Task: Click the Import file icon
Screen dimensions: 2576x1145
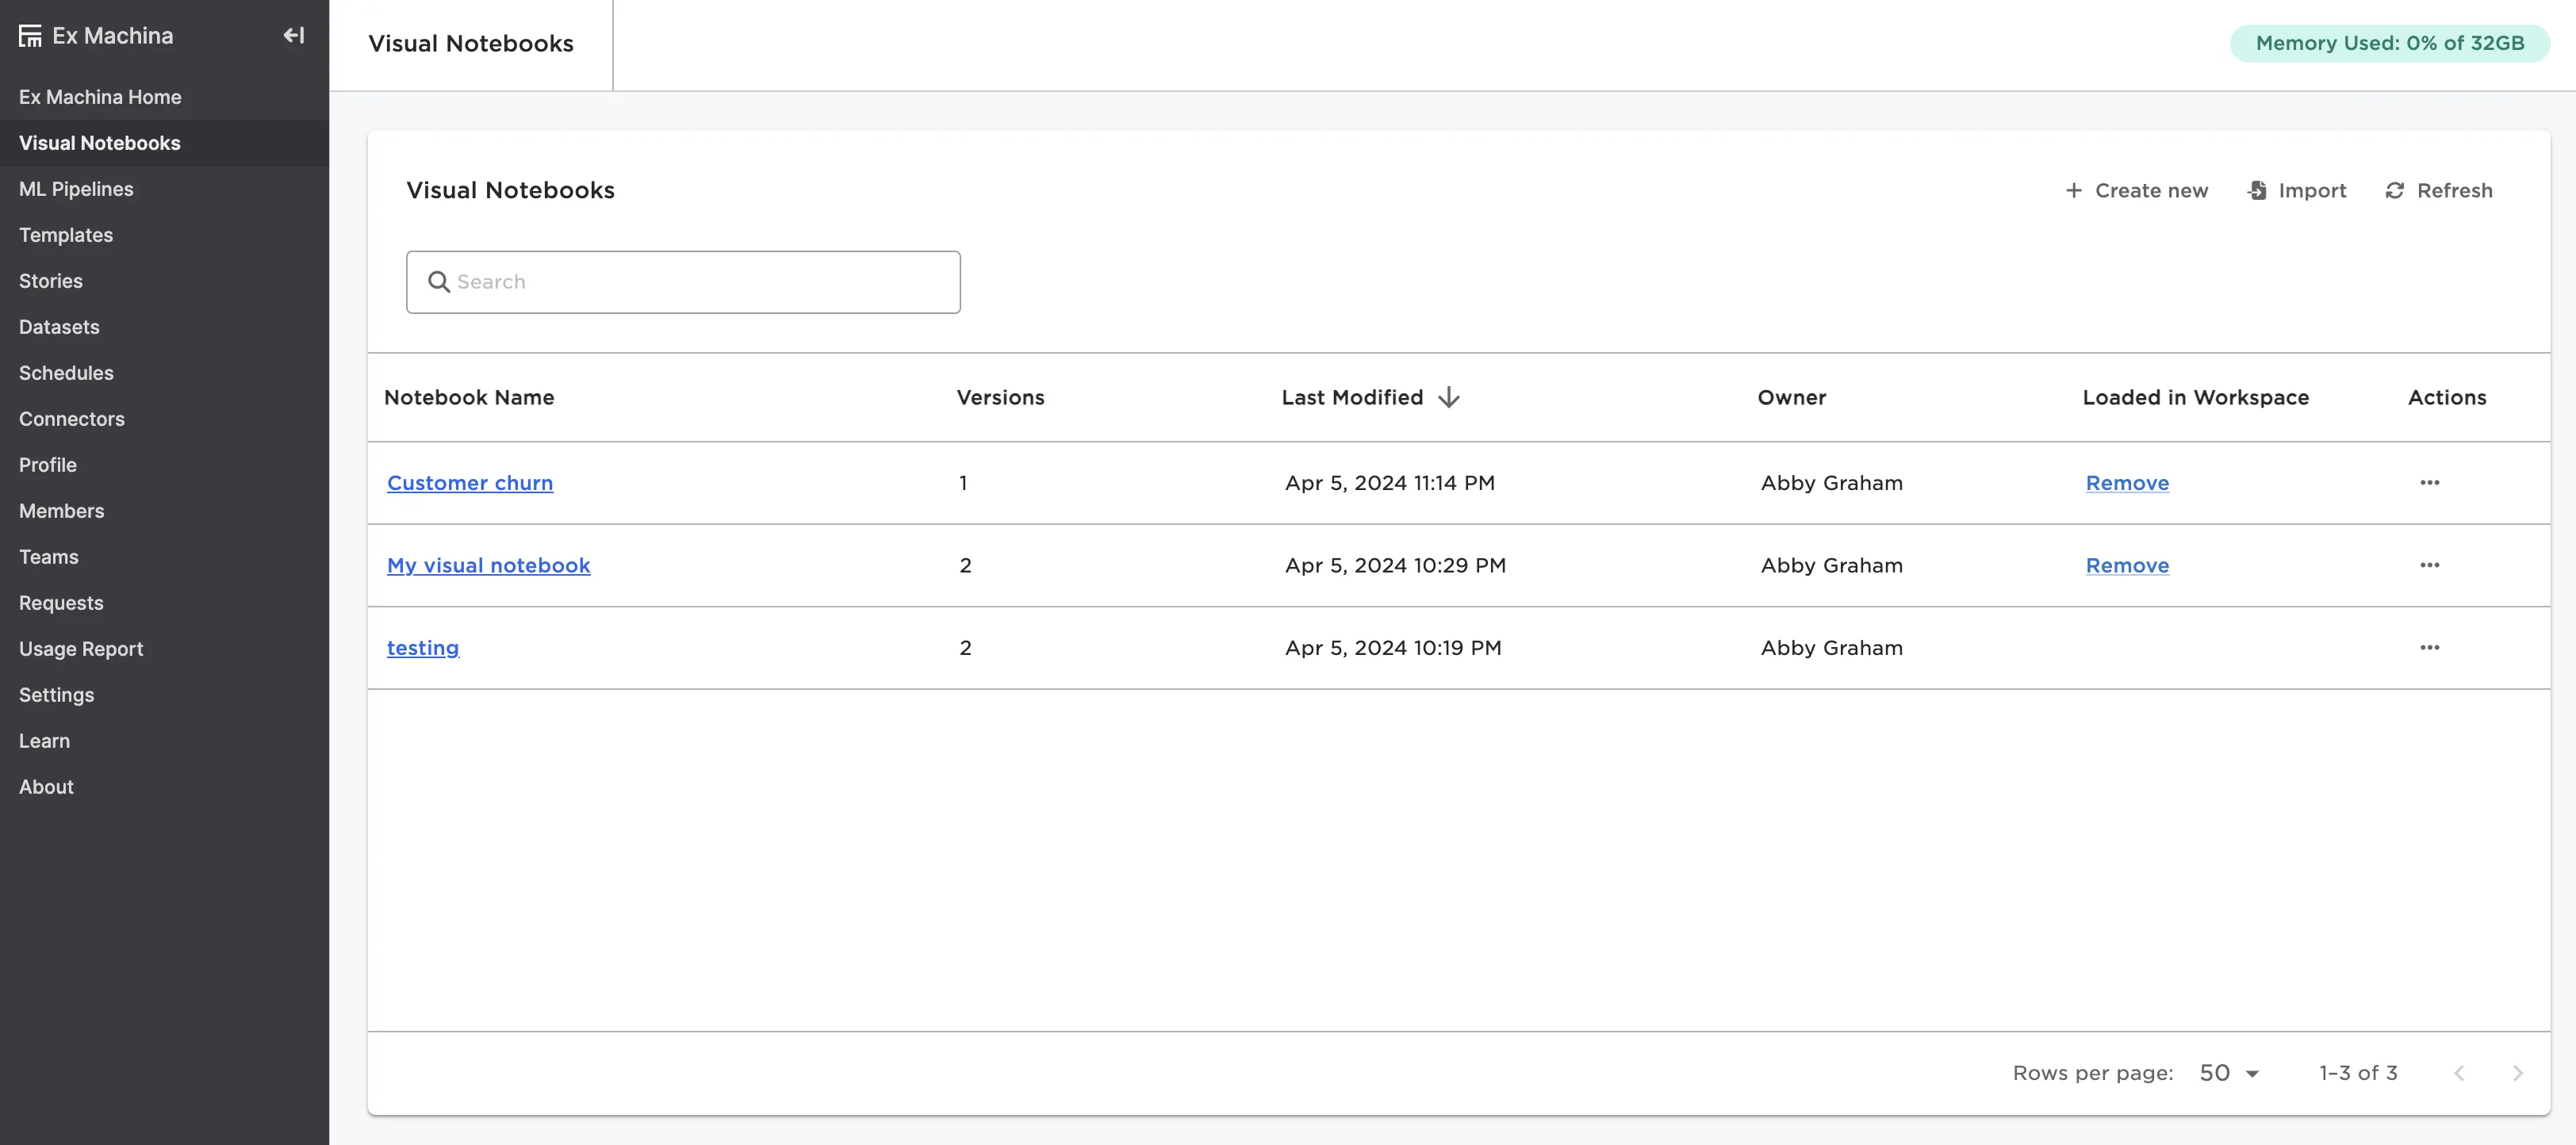Action: click(2257, 190)
